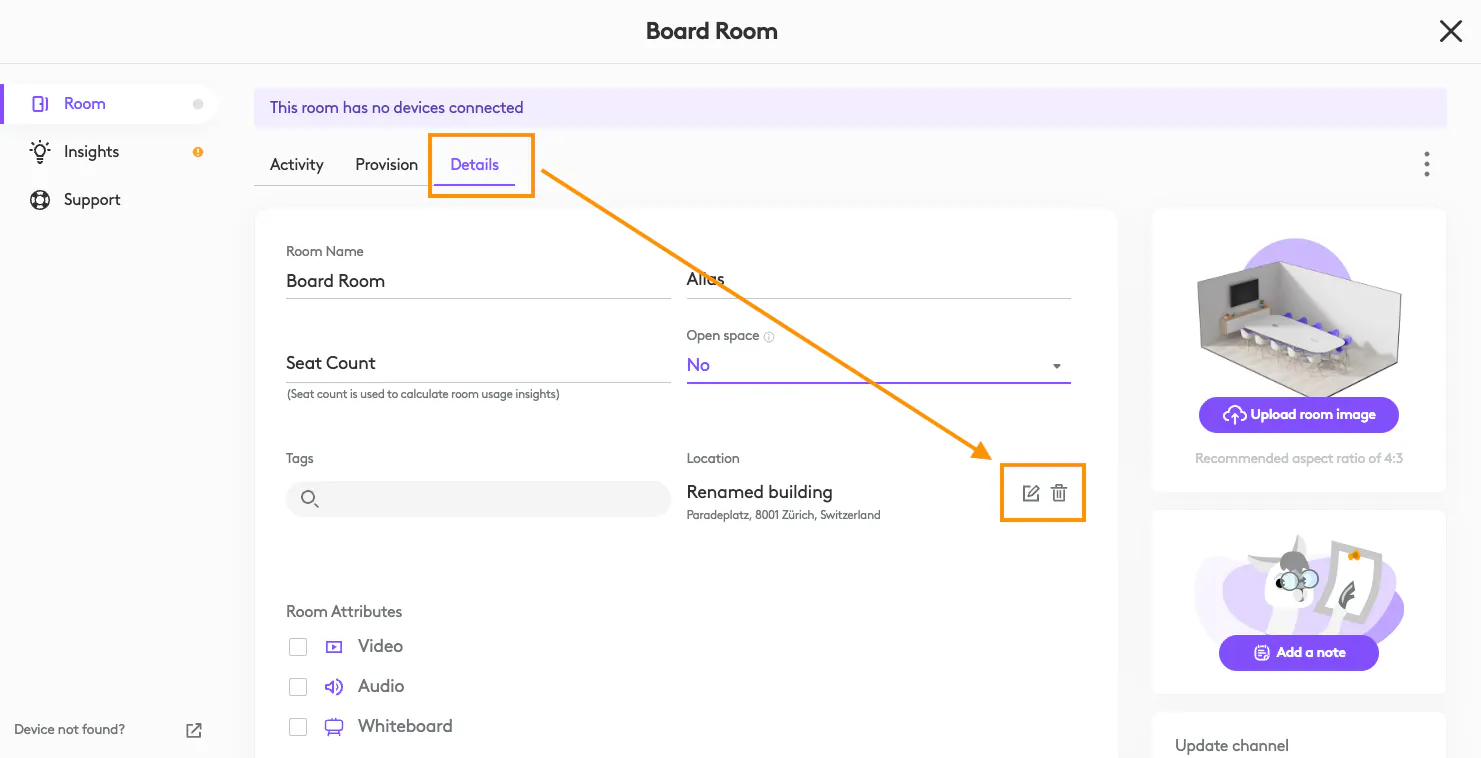
Task: Switch to the Activity tab
Action: click(x=296, y=165)
